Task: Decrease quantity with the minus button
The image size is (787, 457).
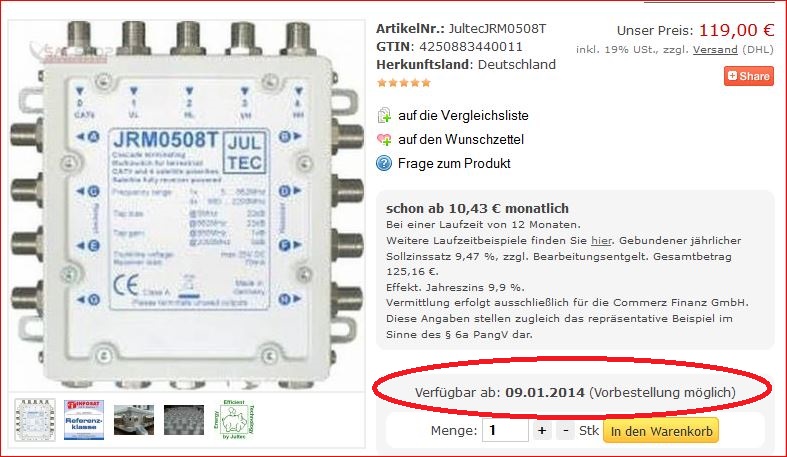Action: (x=566, y=430)
